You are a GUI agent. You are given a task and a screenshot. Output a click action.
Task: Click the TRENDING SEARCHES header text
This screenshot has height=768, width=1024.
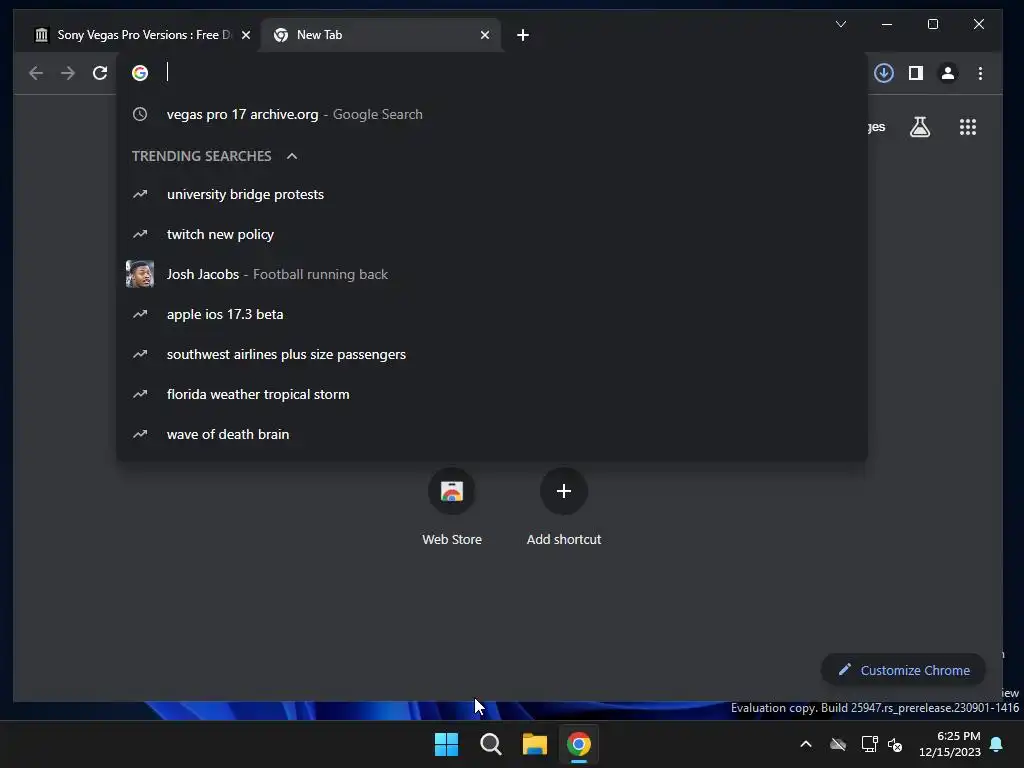point(201,156)
